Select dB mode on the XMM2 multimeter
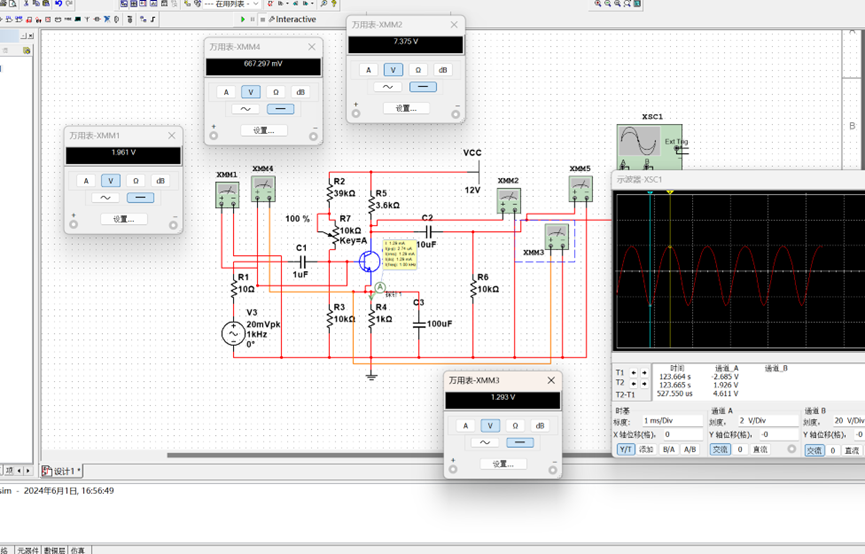This screenshot has height=554, width=865. (443, 70)
